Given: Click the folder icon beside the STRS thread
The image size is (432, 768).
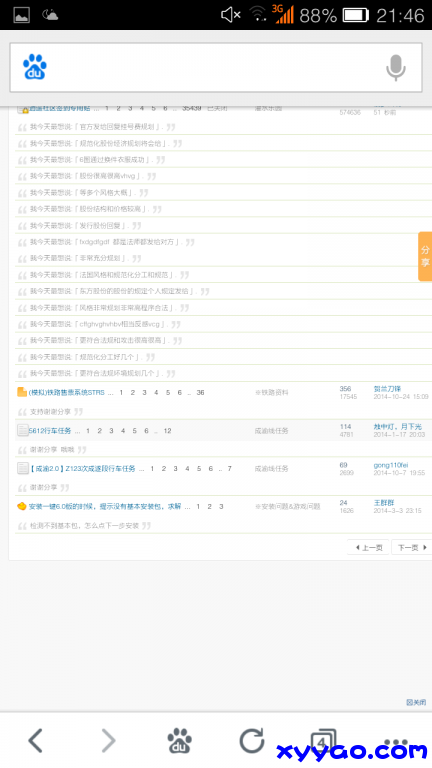Looking at the screenshot, I should (x=22, y=392).
